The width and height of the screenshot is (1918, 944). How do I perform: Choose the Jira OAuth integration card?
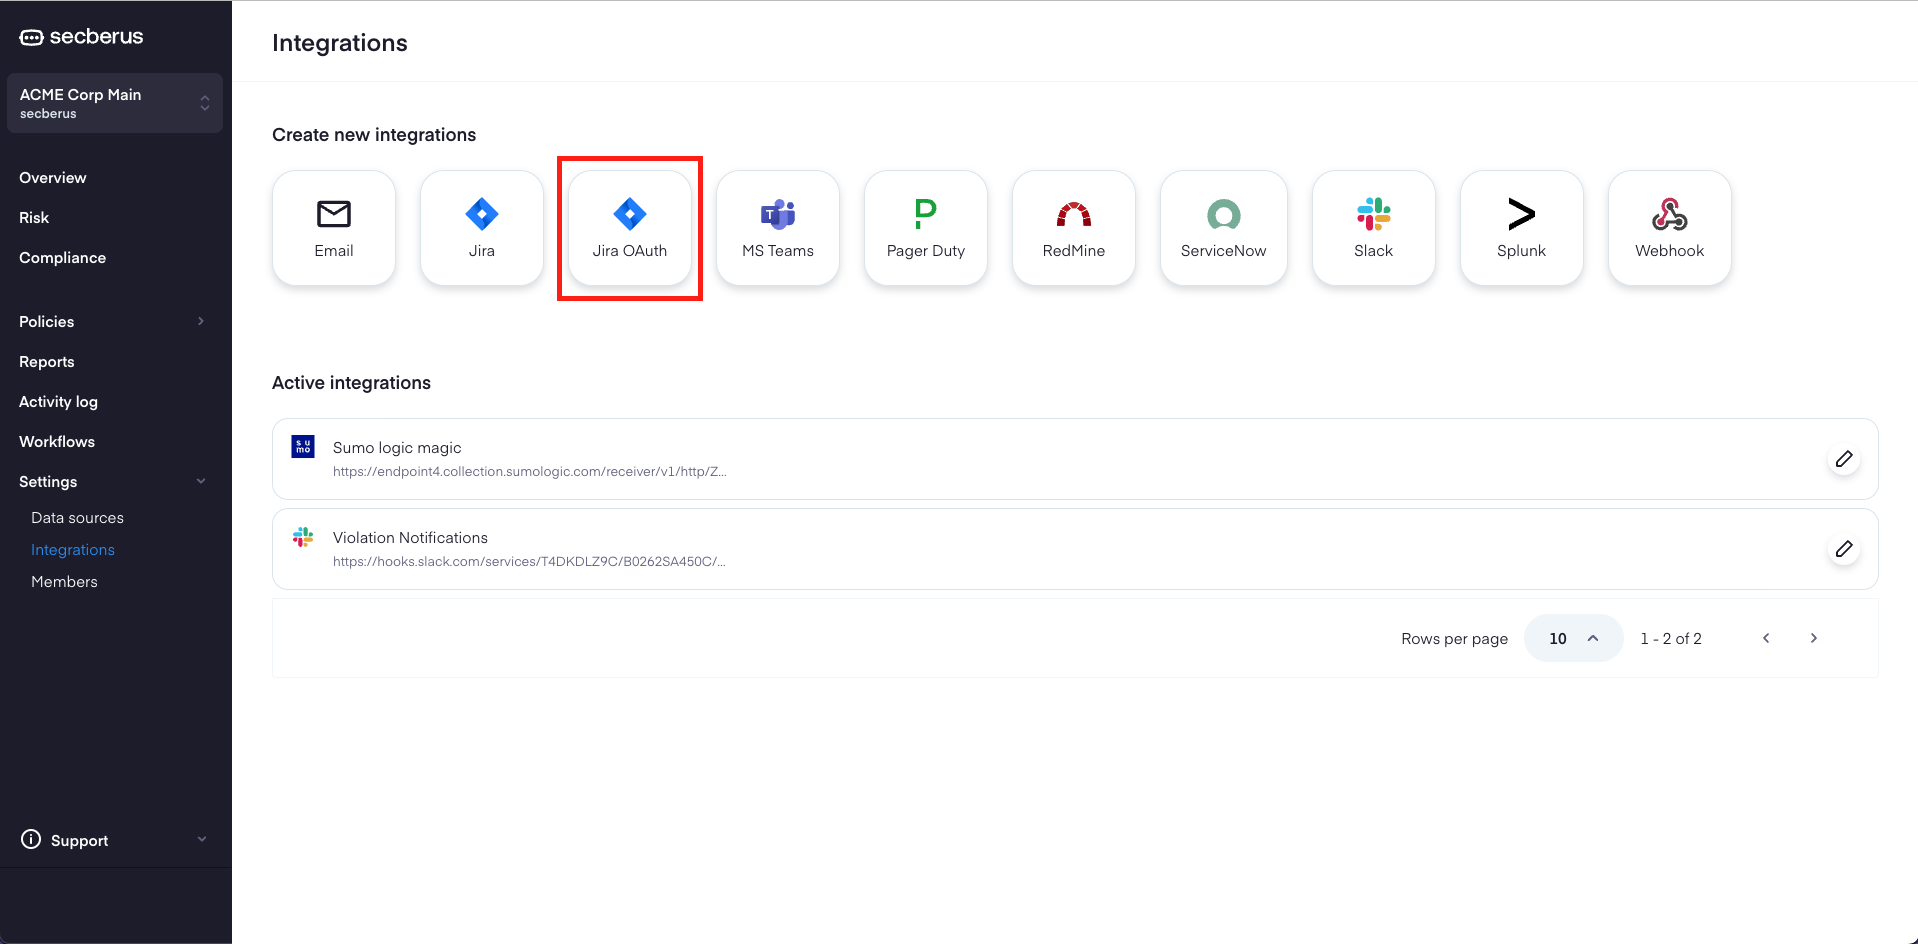(x=630, y=228)
